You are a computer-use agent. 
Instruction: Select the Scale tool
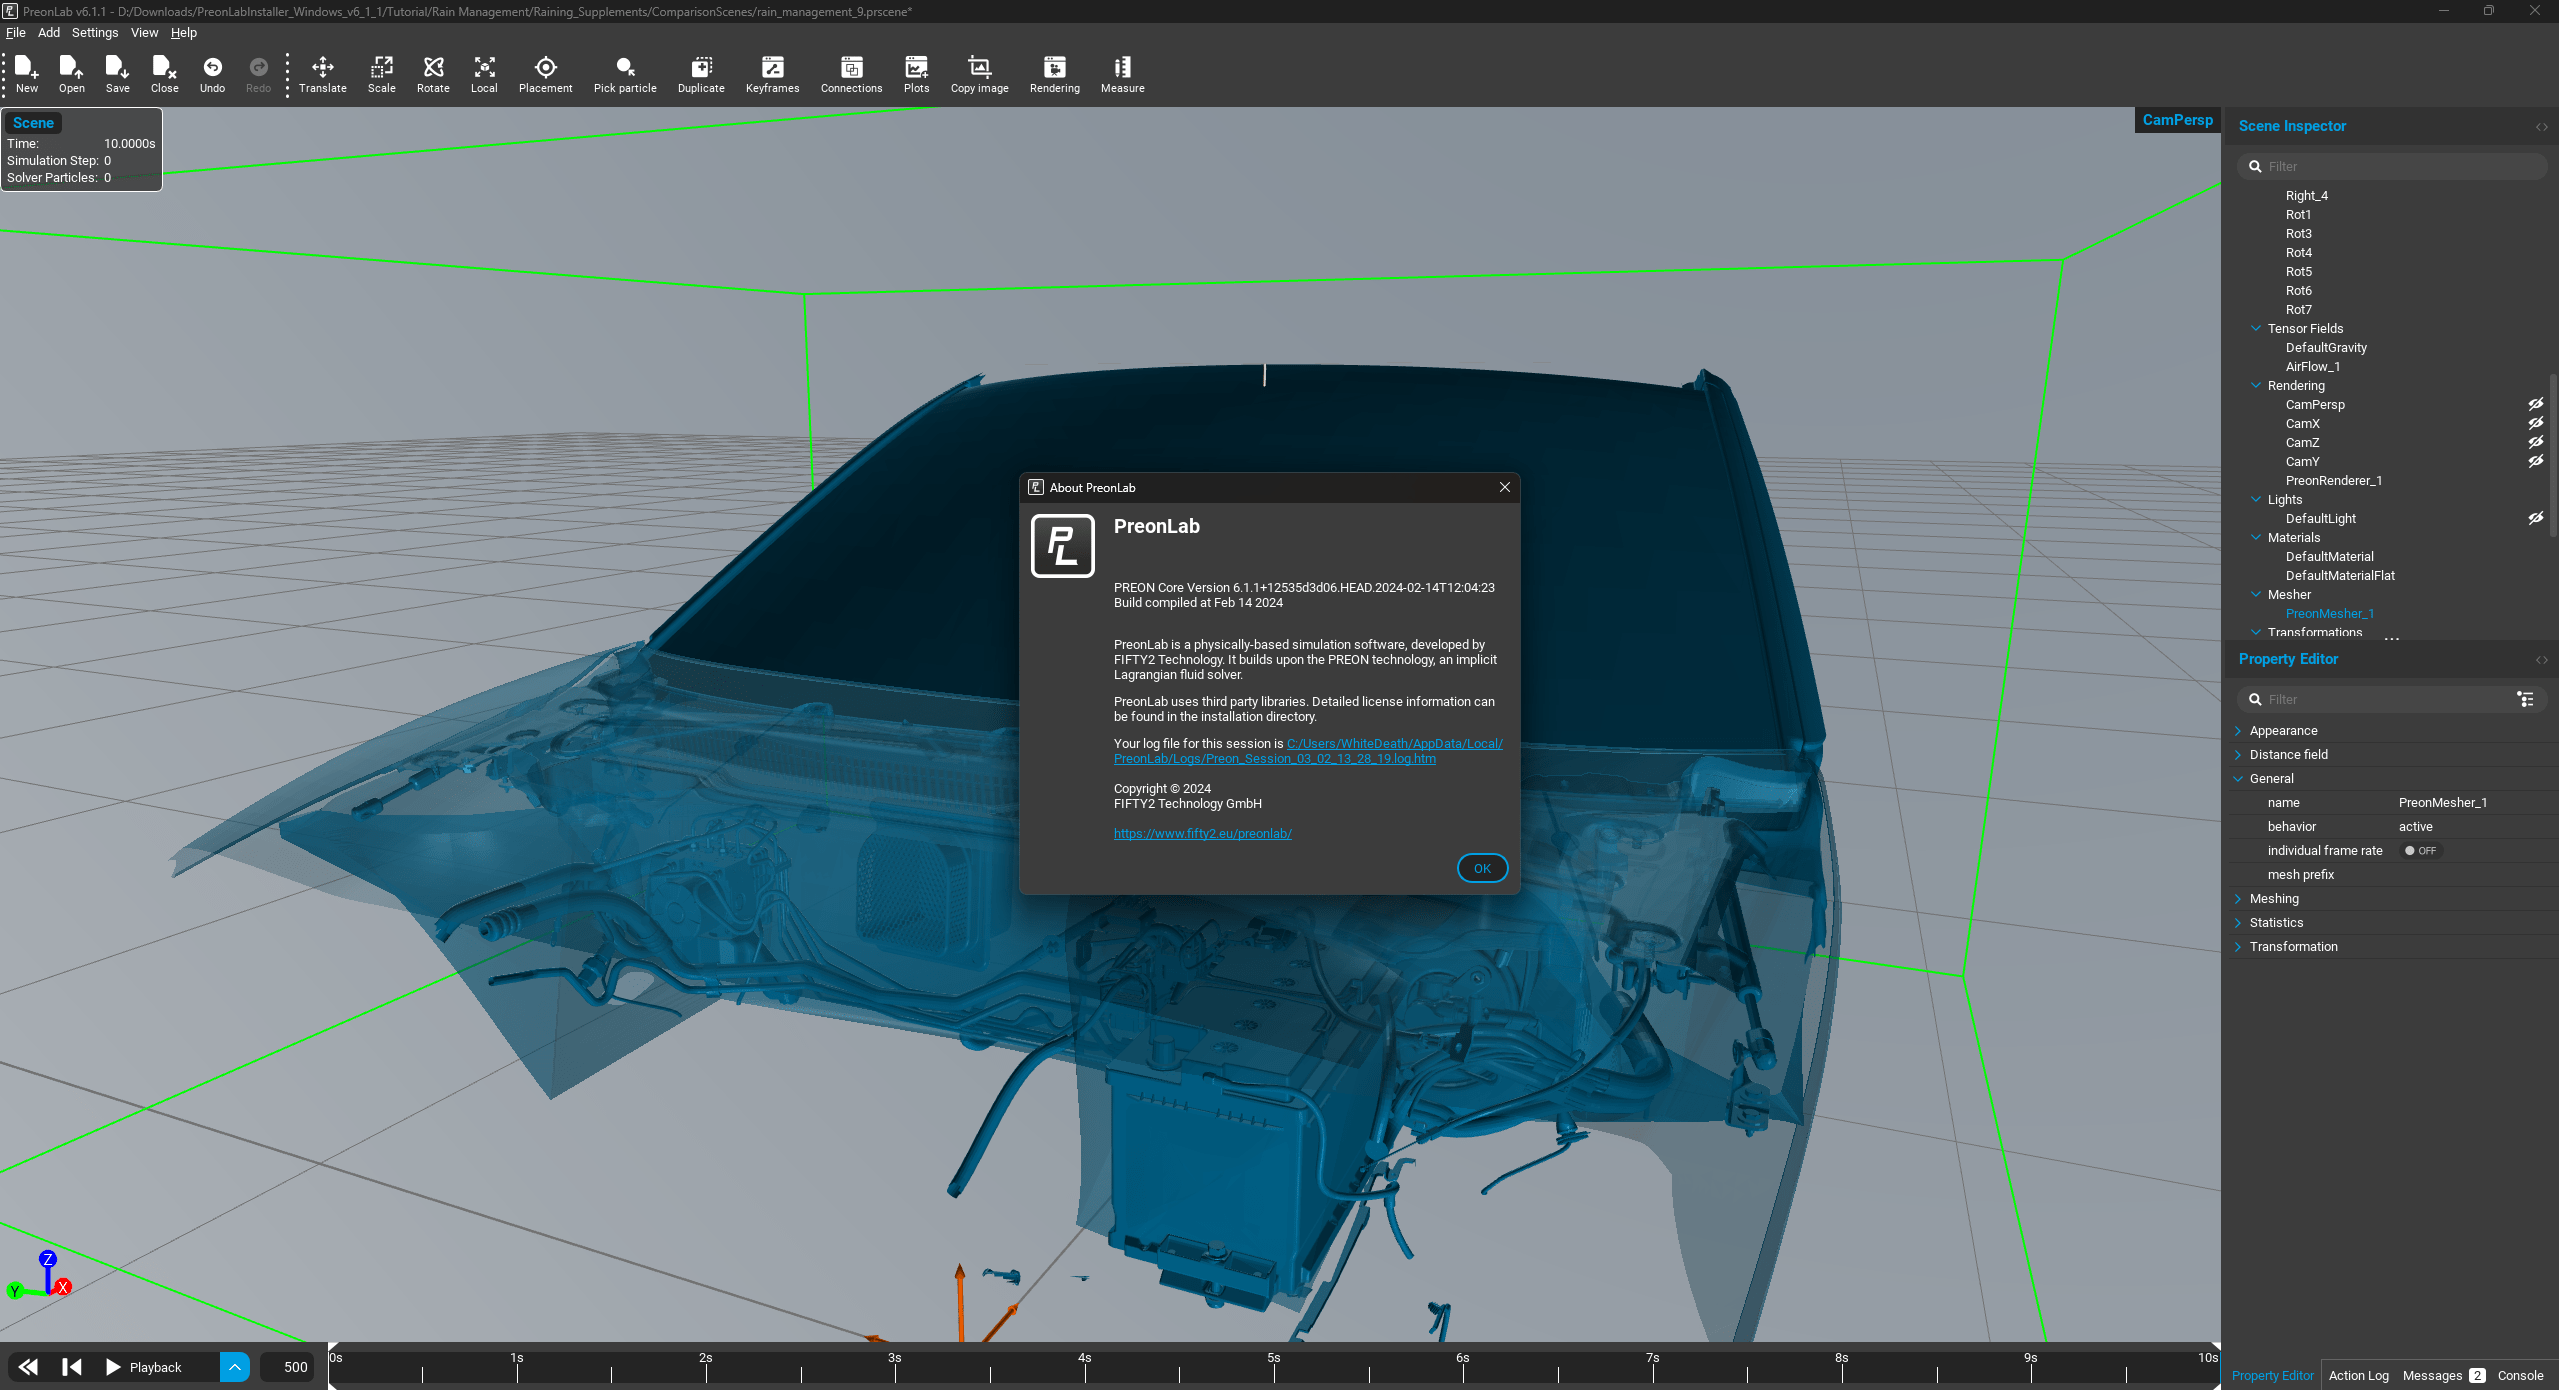point(381,74)
